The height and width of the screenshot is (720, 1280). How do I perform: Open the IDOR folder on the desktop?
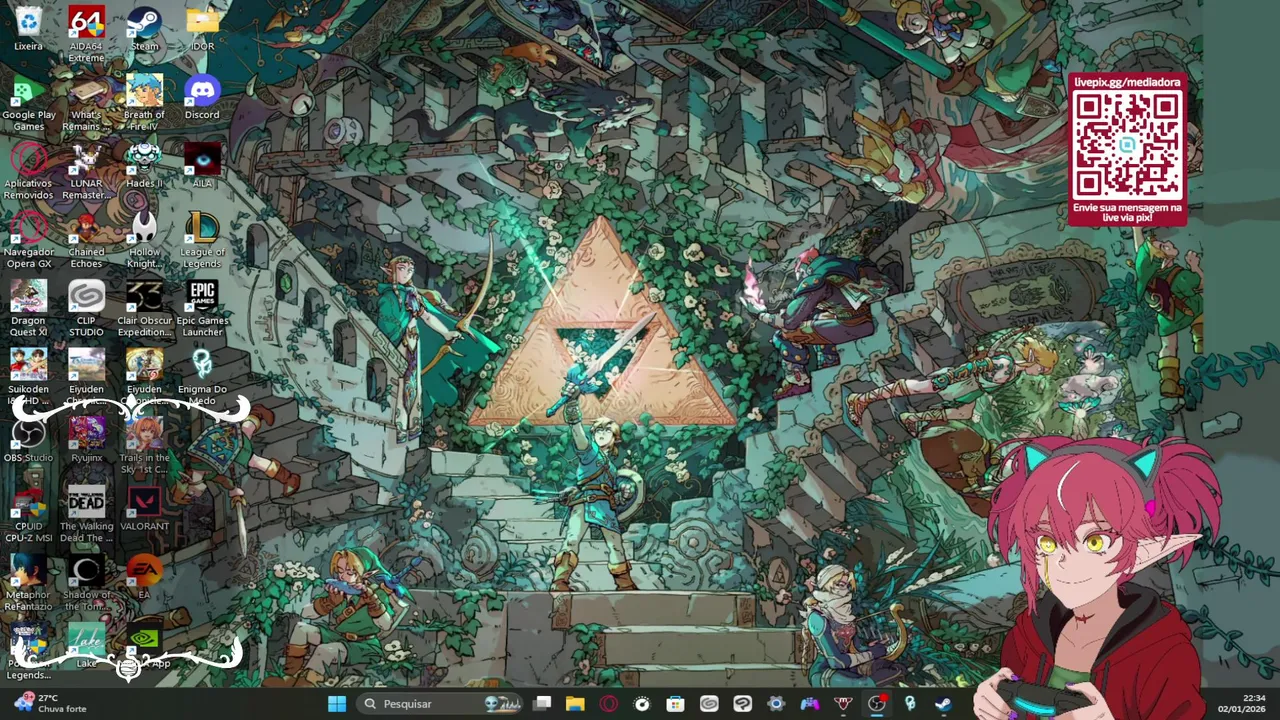[202, 29]
